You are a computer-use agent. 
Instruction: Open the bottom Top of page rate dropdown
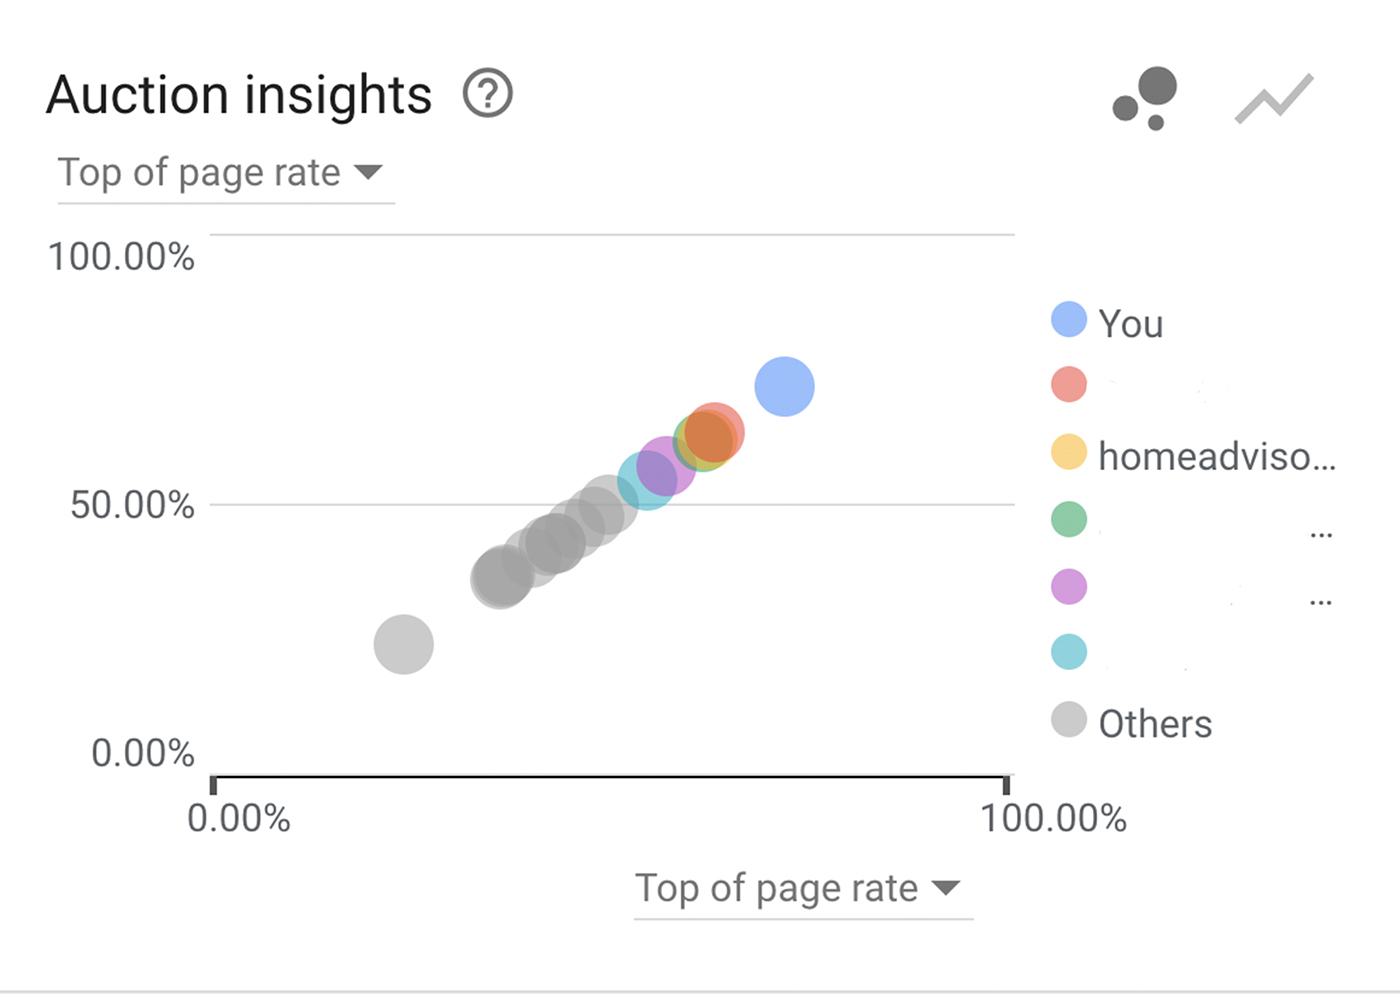[803, 888]
